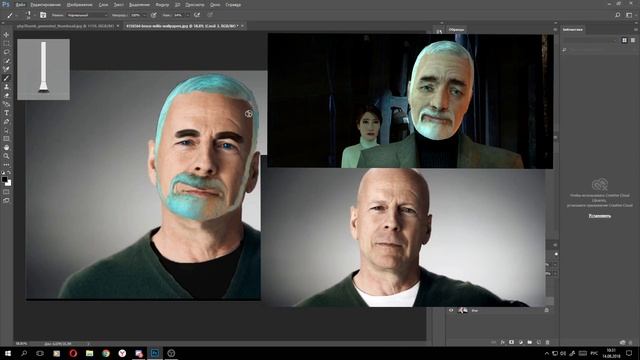Close the active document tab
Image resolution: width=640 pixels, height=360 pixels.
point(242,26)
